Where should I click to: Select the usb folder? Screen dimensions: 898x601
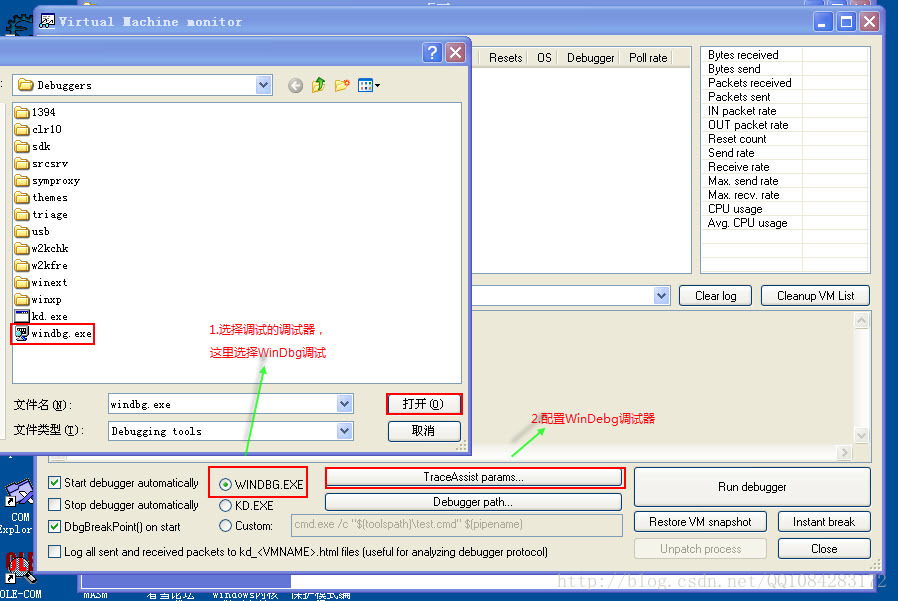(x=32, y=231)
